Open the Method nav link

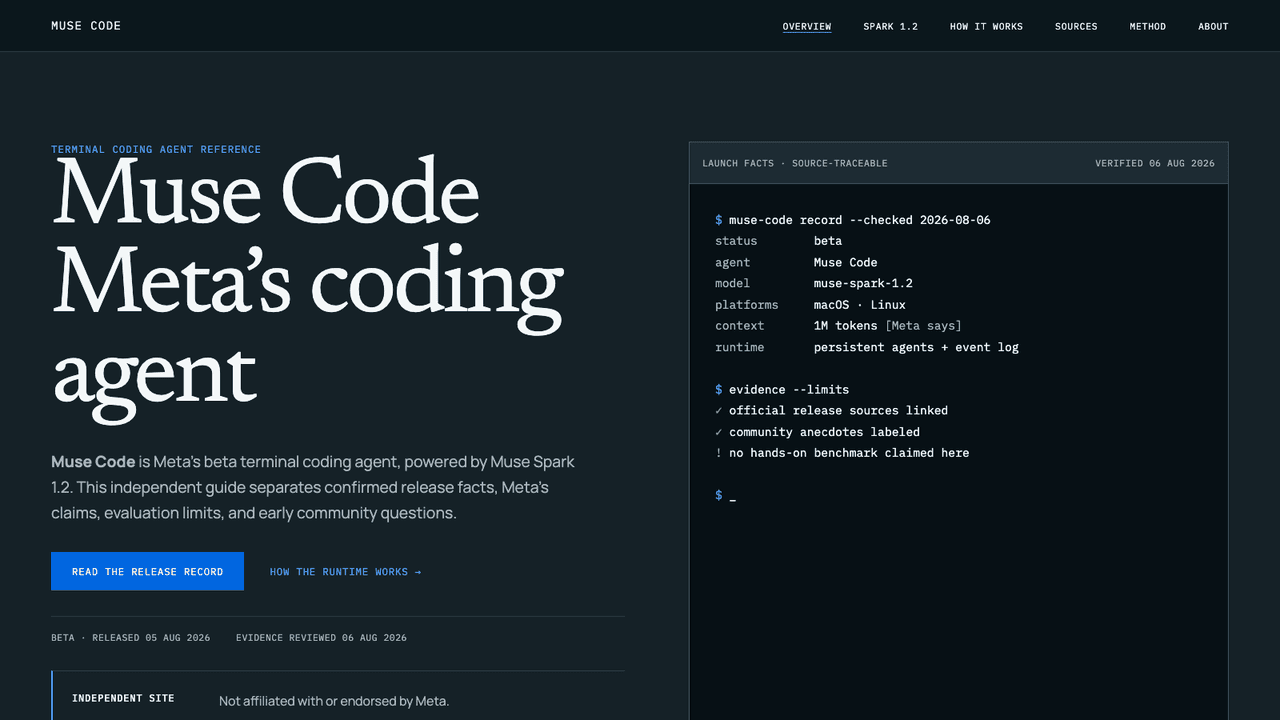(x=1148, y=26)
